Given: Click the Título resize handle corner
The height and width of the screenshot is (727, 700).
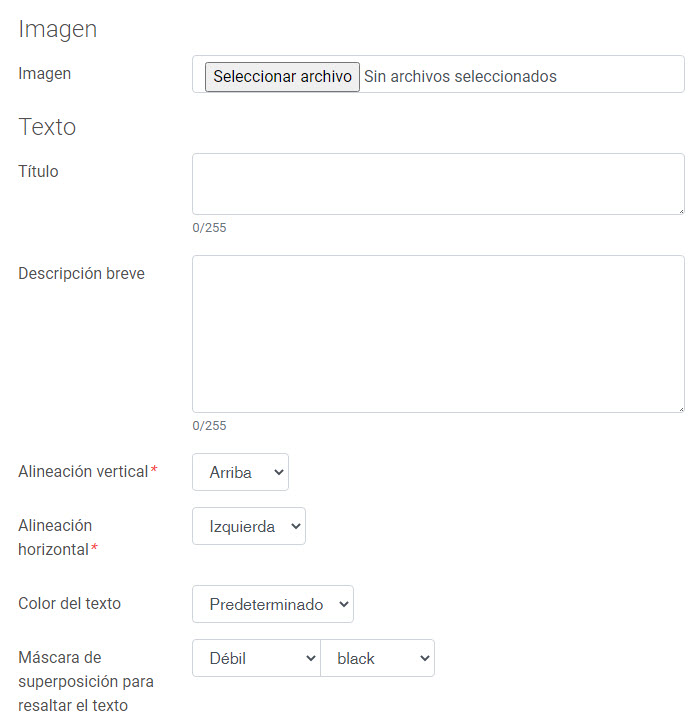Looking at the screenshot, I should (681, 211).
